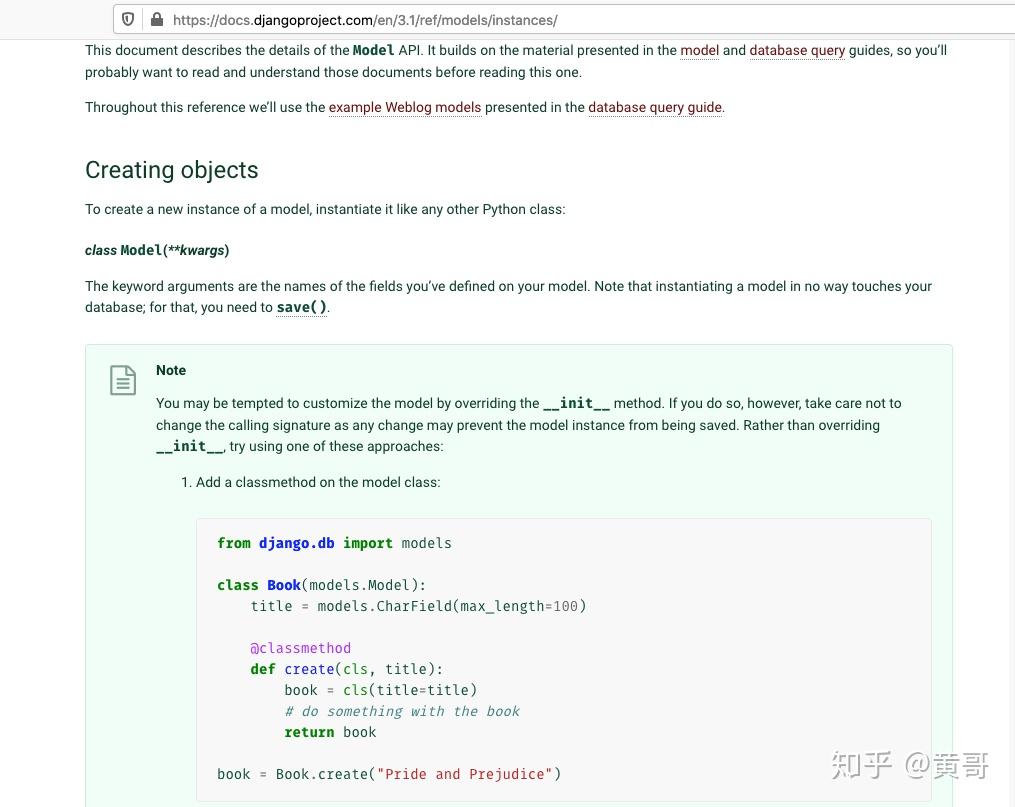Open the "example Weblog models" link
1015x807 pixels.
pos(405,107)
